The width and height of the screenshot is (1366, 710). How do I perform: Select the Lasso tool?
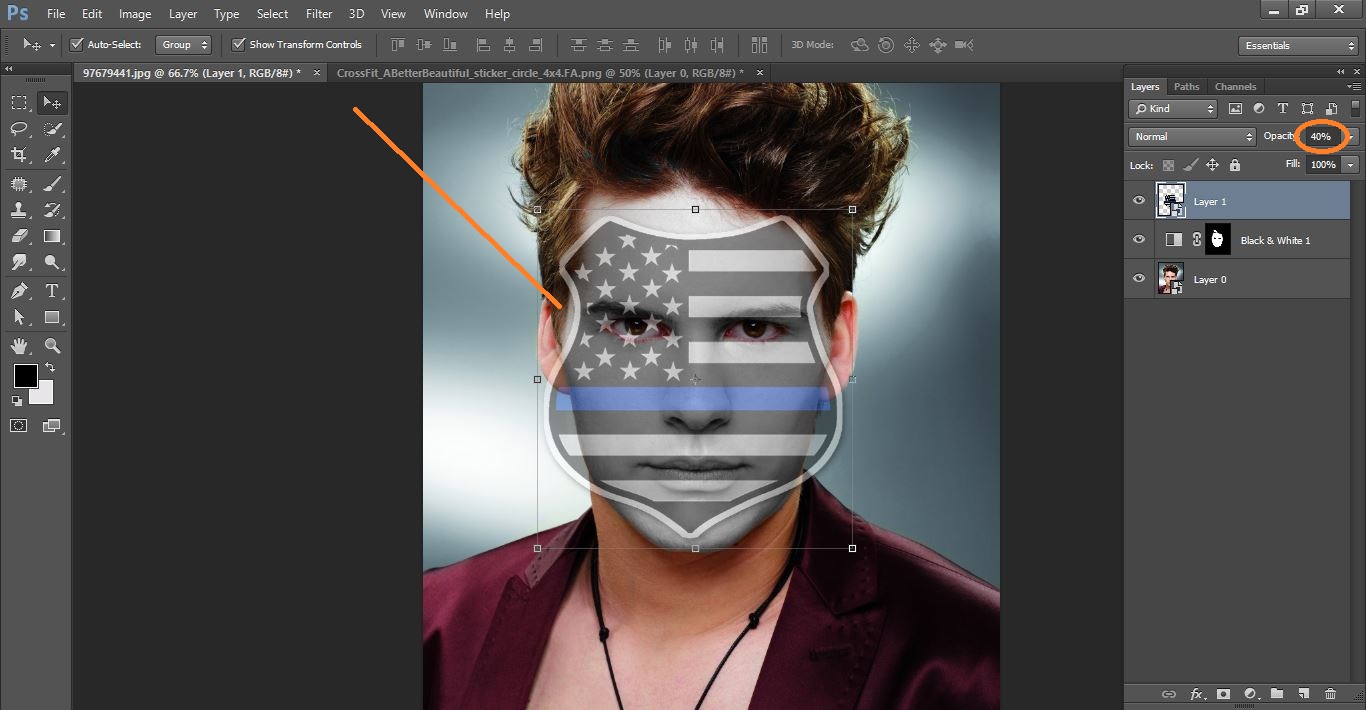[x=18, y=128]
